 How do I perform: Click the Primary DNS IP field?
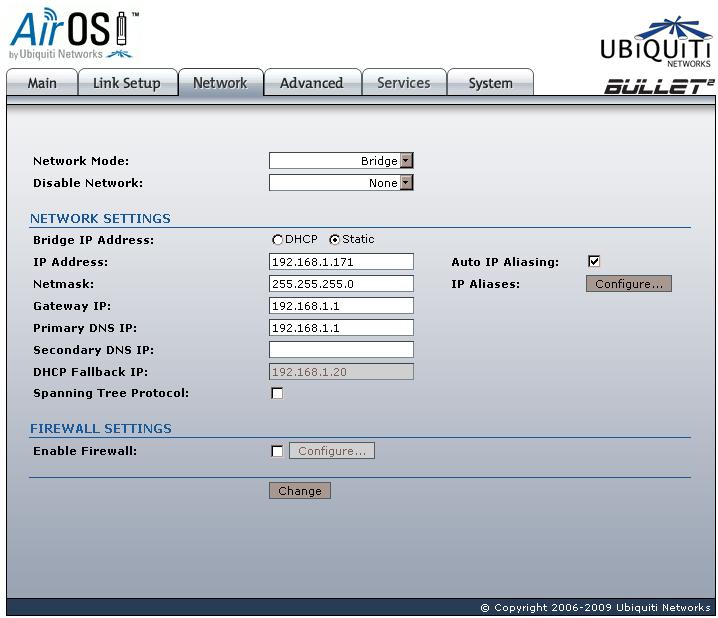click(341, 328)
